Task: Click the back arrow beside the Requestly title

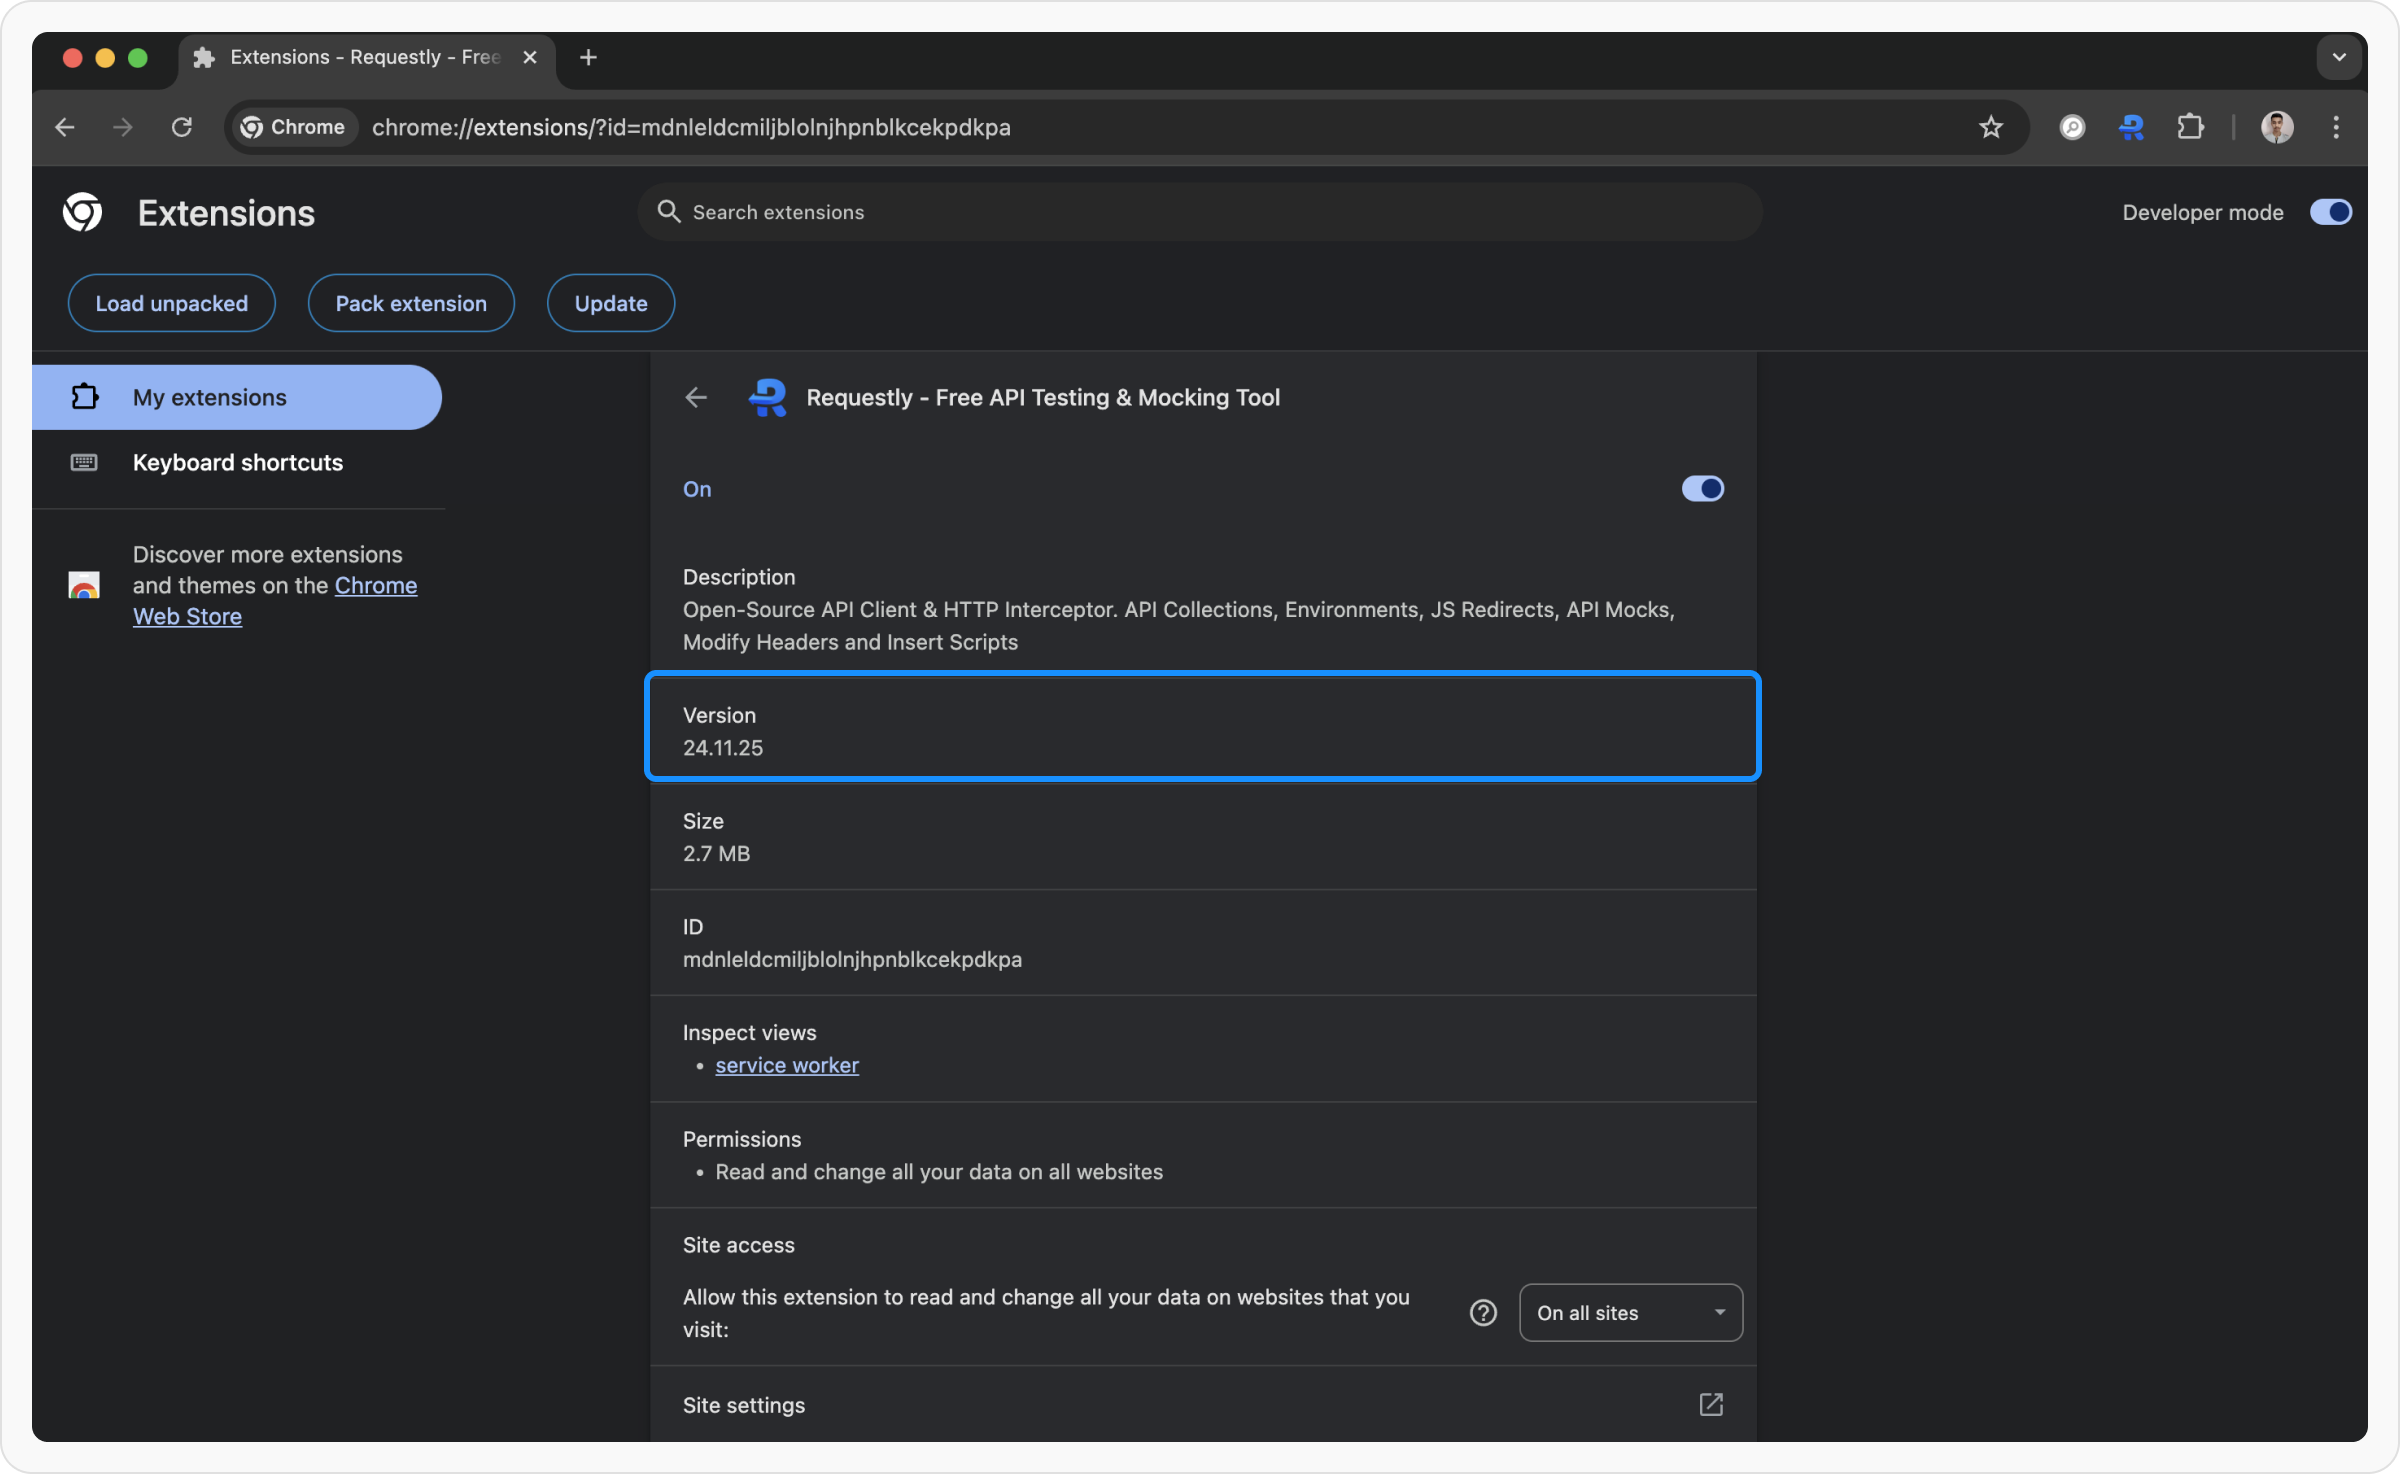Action: pos(696,397)
